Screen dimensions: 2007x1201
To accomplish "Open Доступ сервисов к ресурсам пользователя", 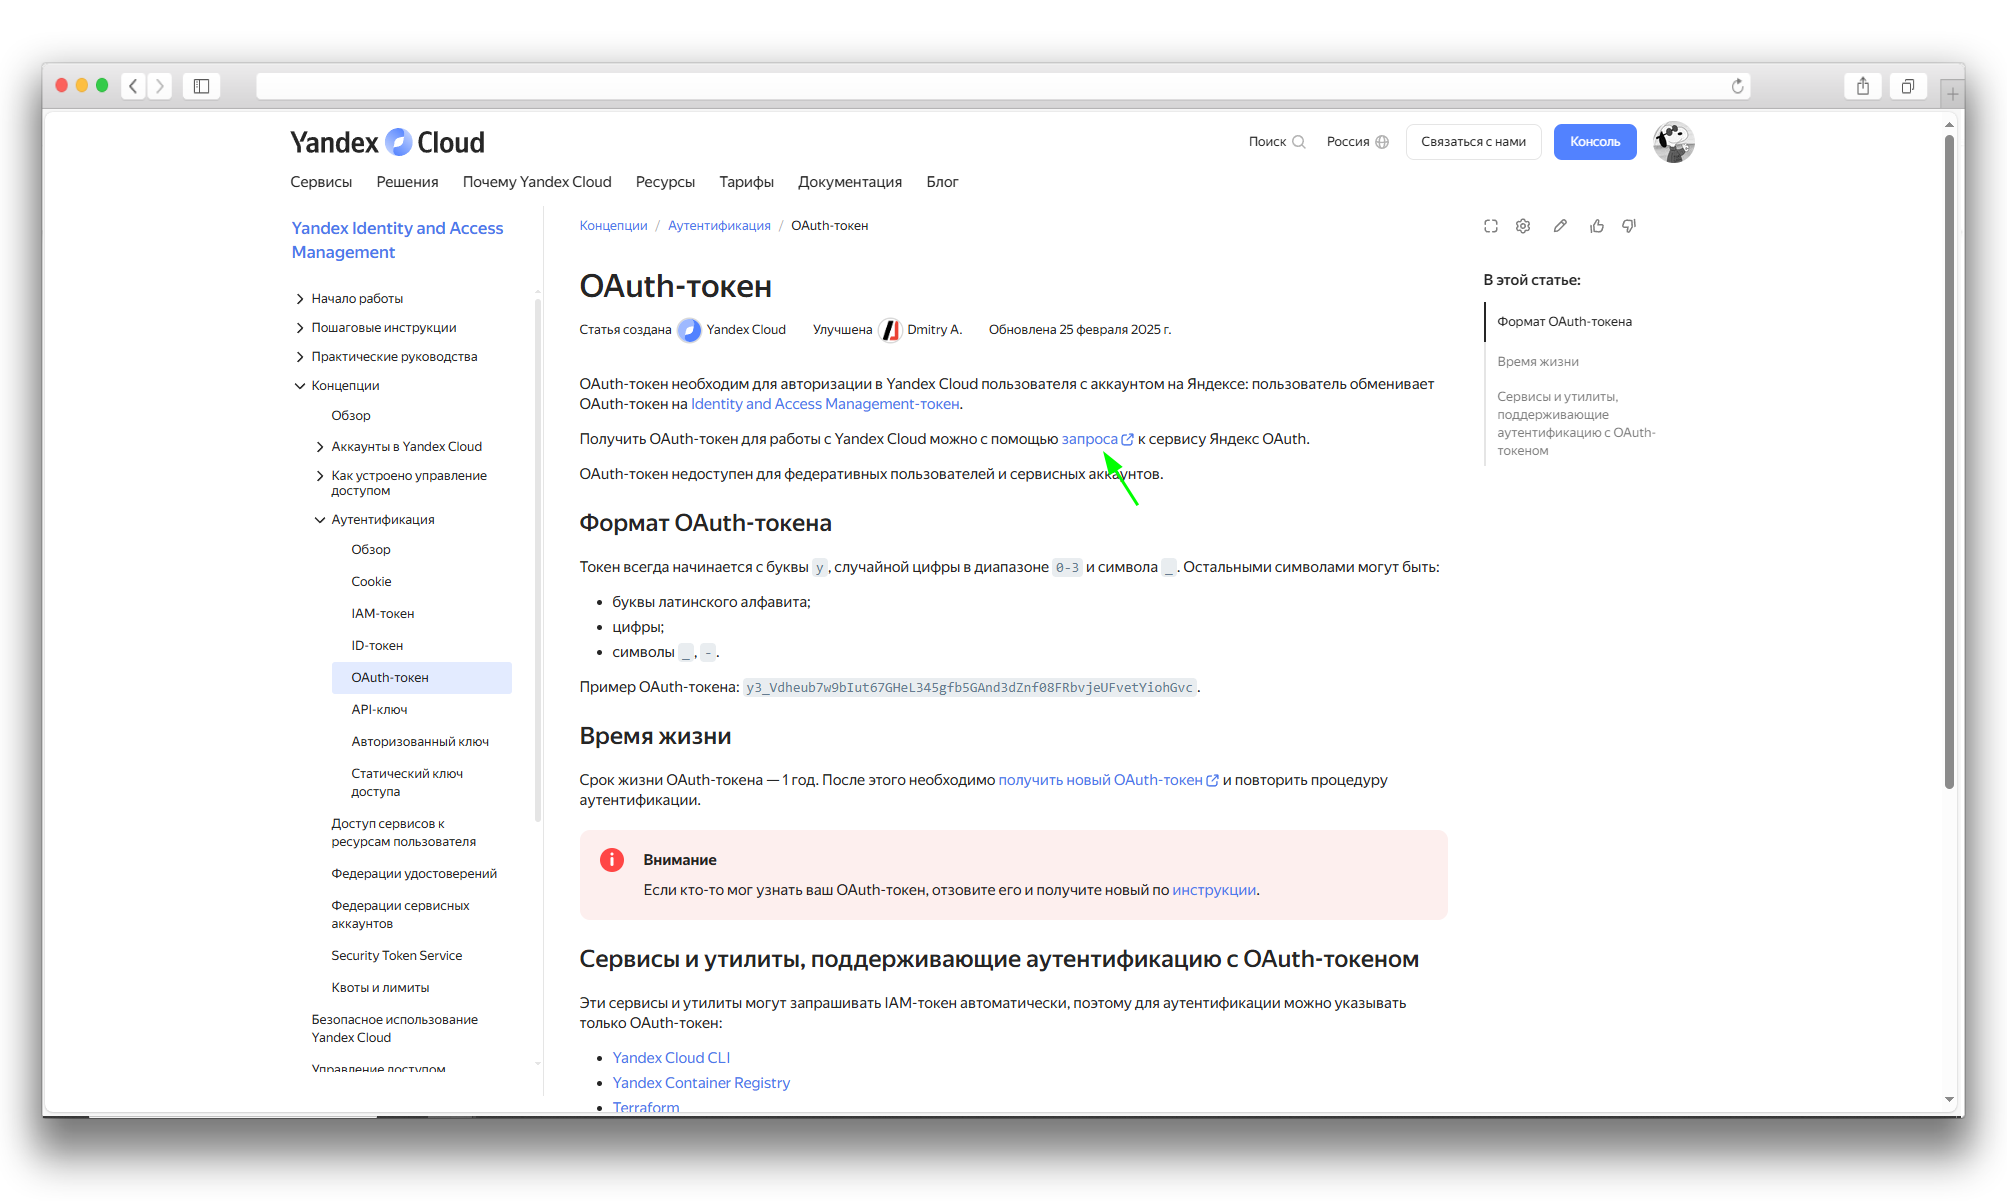I will (403, 833).
